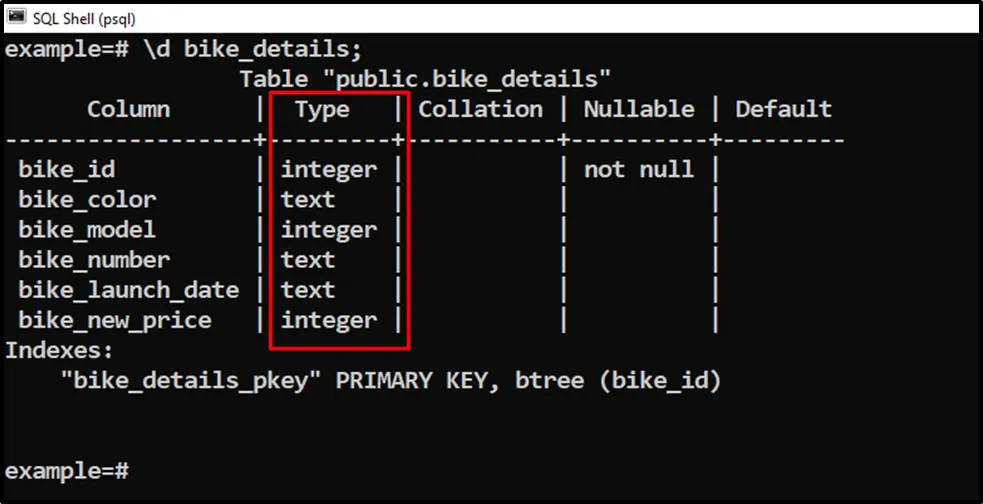983x504 pixels.
Task: Click the "Type" column header
Action: (322, 109)
